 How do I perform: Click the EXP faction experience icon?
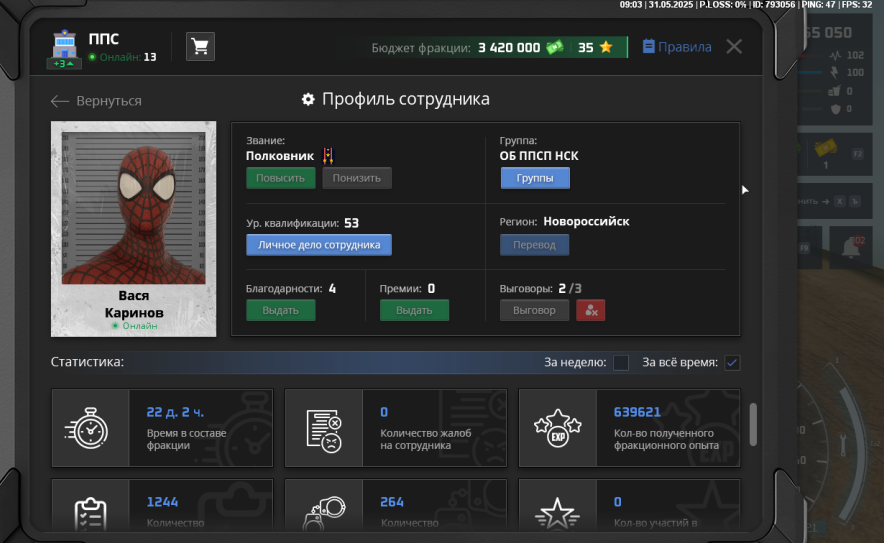[x=558, y=428]
